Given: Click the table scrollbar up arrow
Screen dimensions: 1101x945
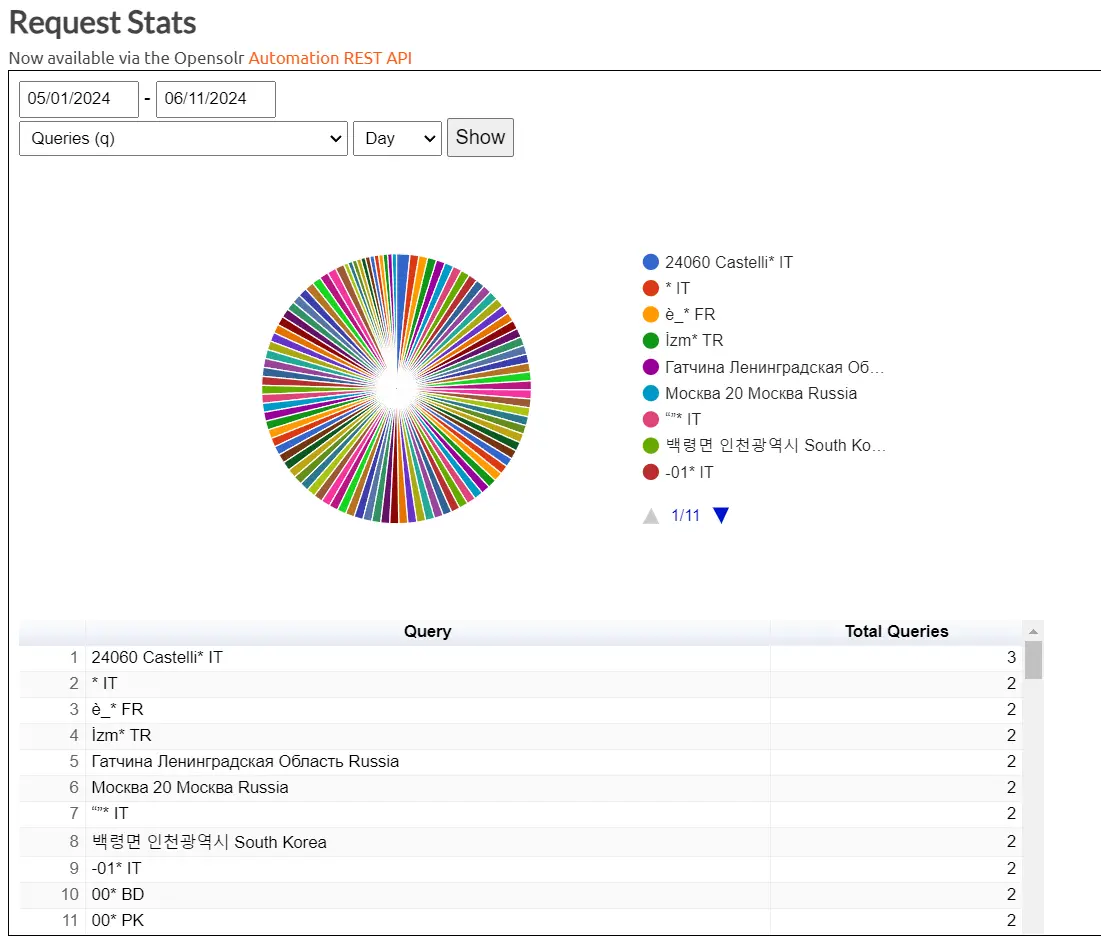Looking at the screenshot, I should tap(1033, 631).
